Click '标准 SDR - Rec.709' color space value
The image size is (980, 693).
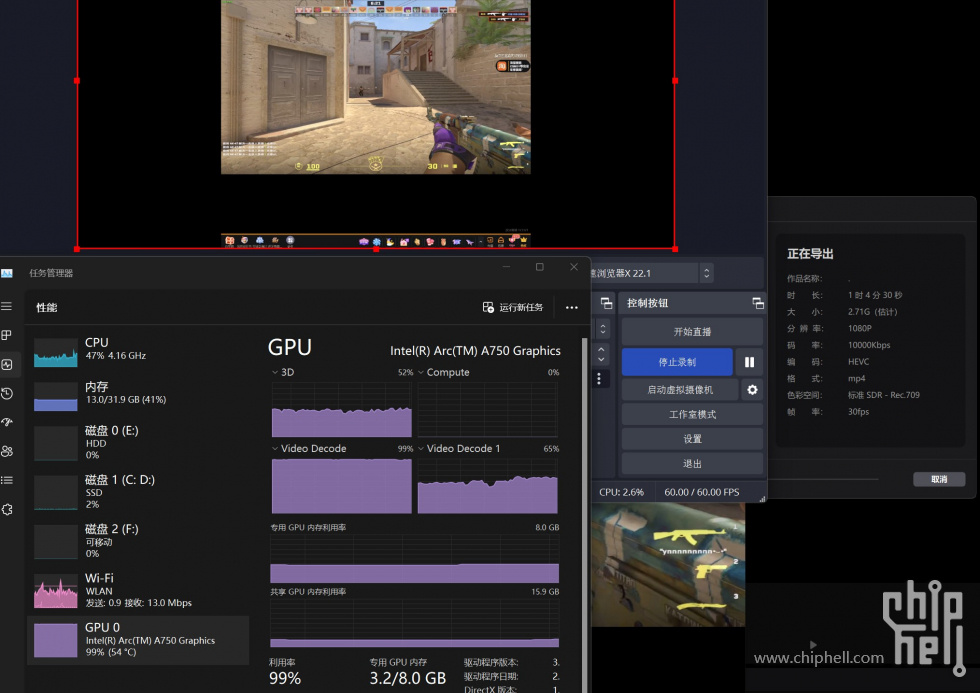[884, 395]
